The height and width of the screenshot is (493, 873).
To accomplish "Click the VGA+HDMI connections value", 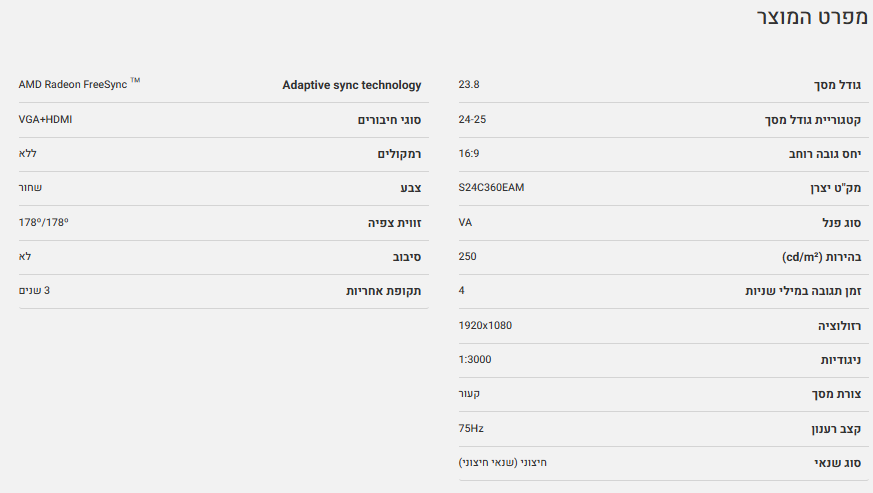I will (45, 120).
